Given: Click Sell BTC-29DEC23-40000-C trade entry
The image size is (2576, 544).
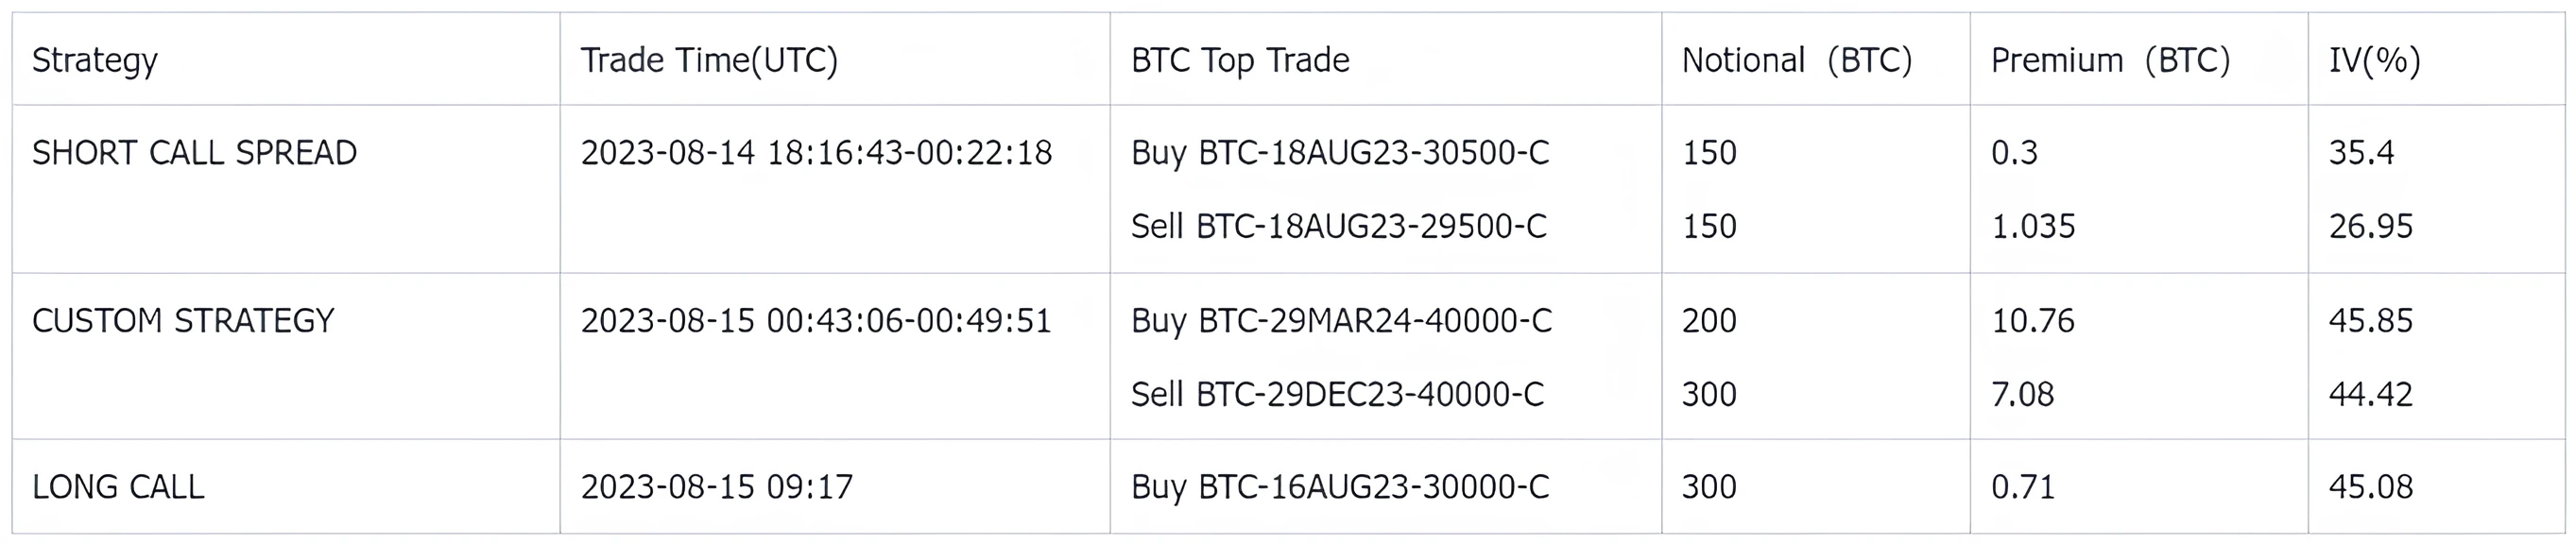Looking at the screenshot, I should 1337,394.
